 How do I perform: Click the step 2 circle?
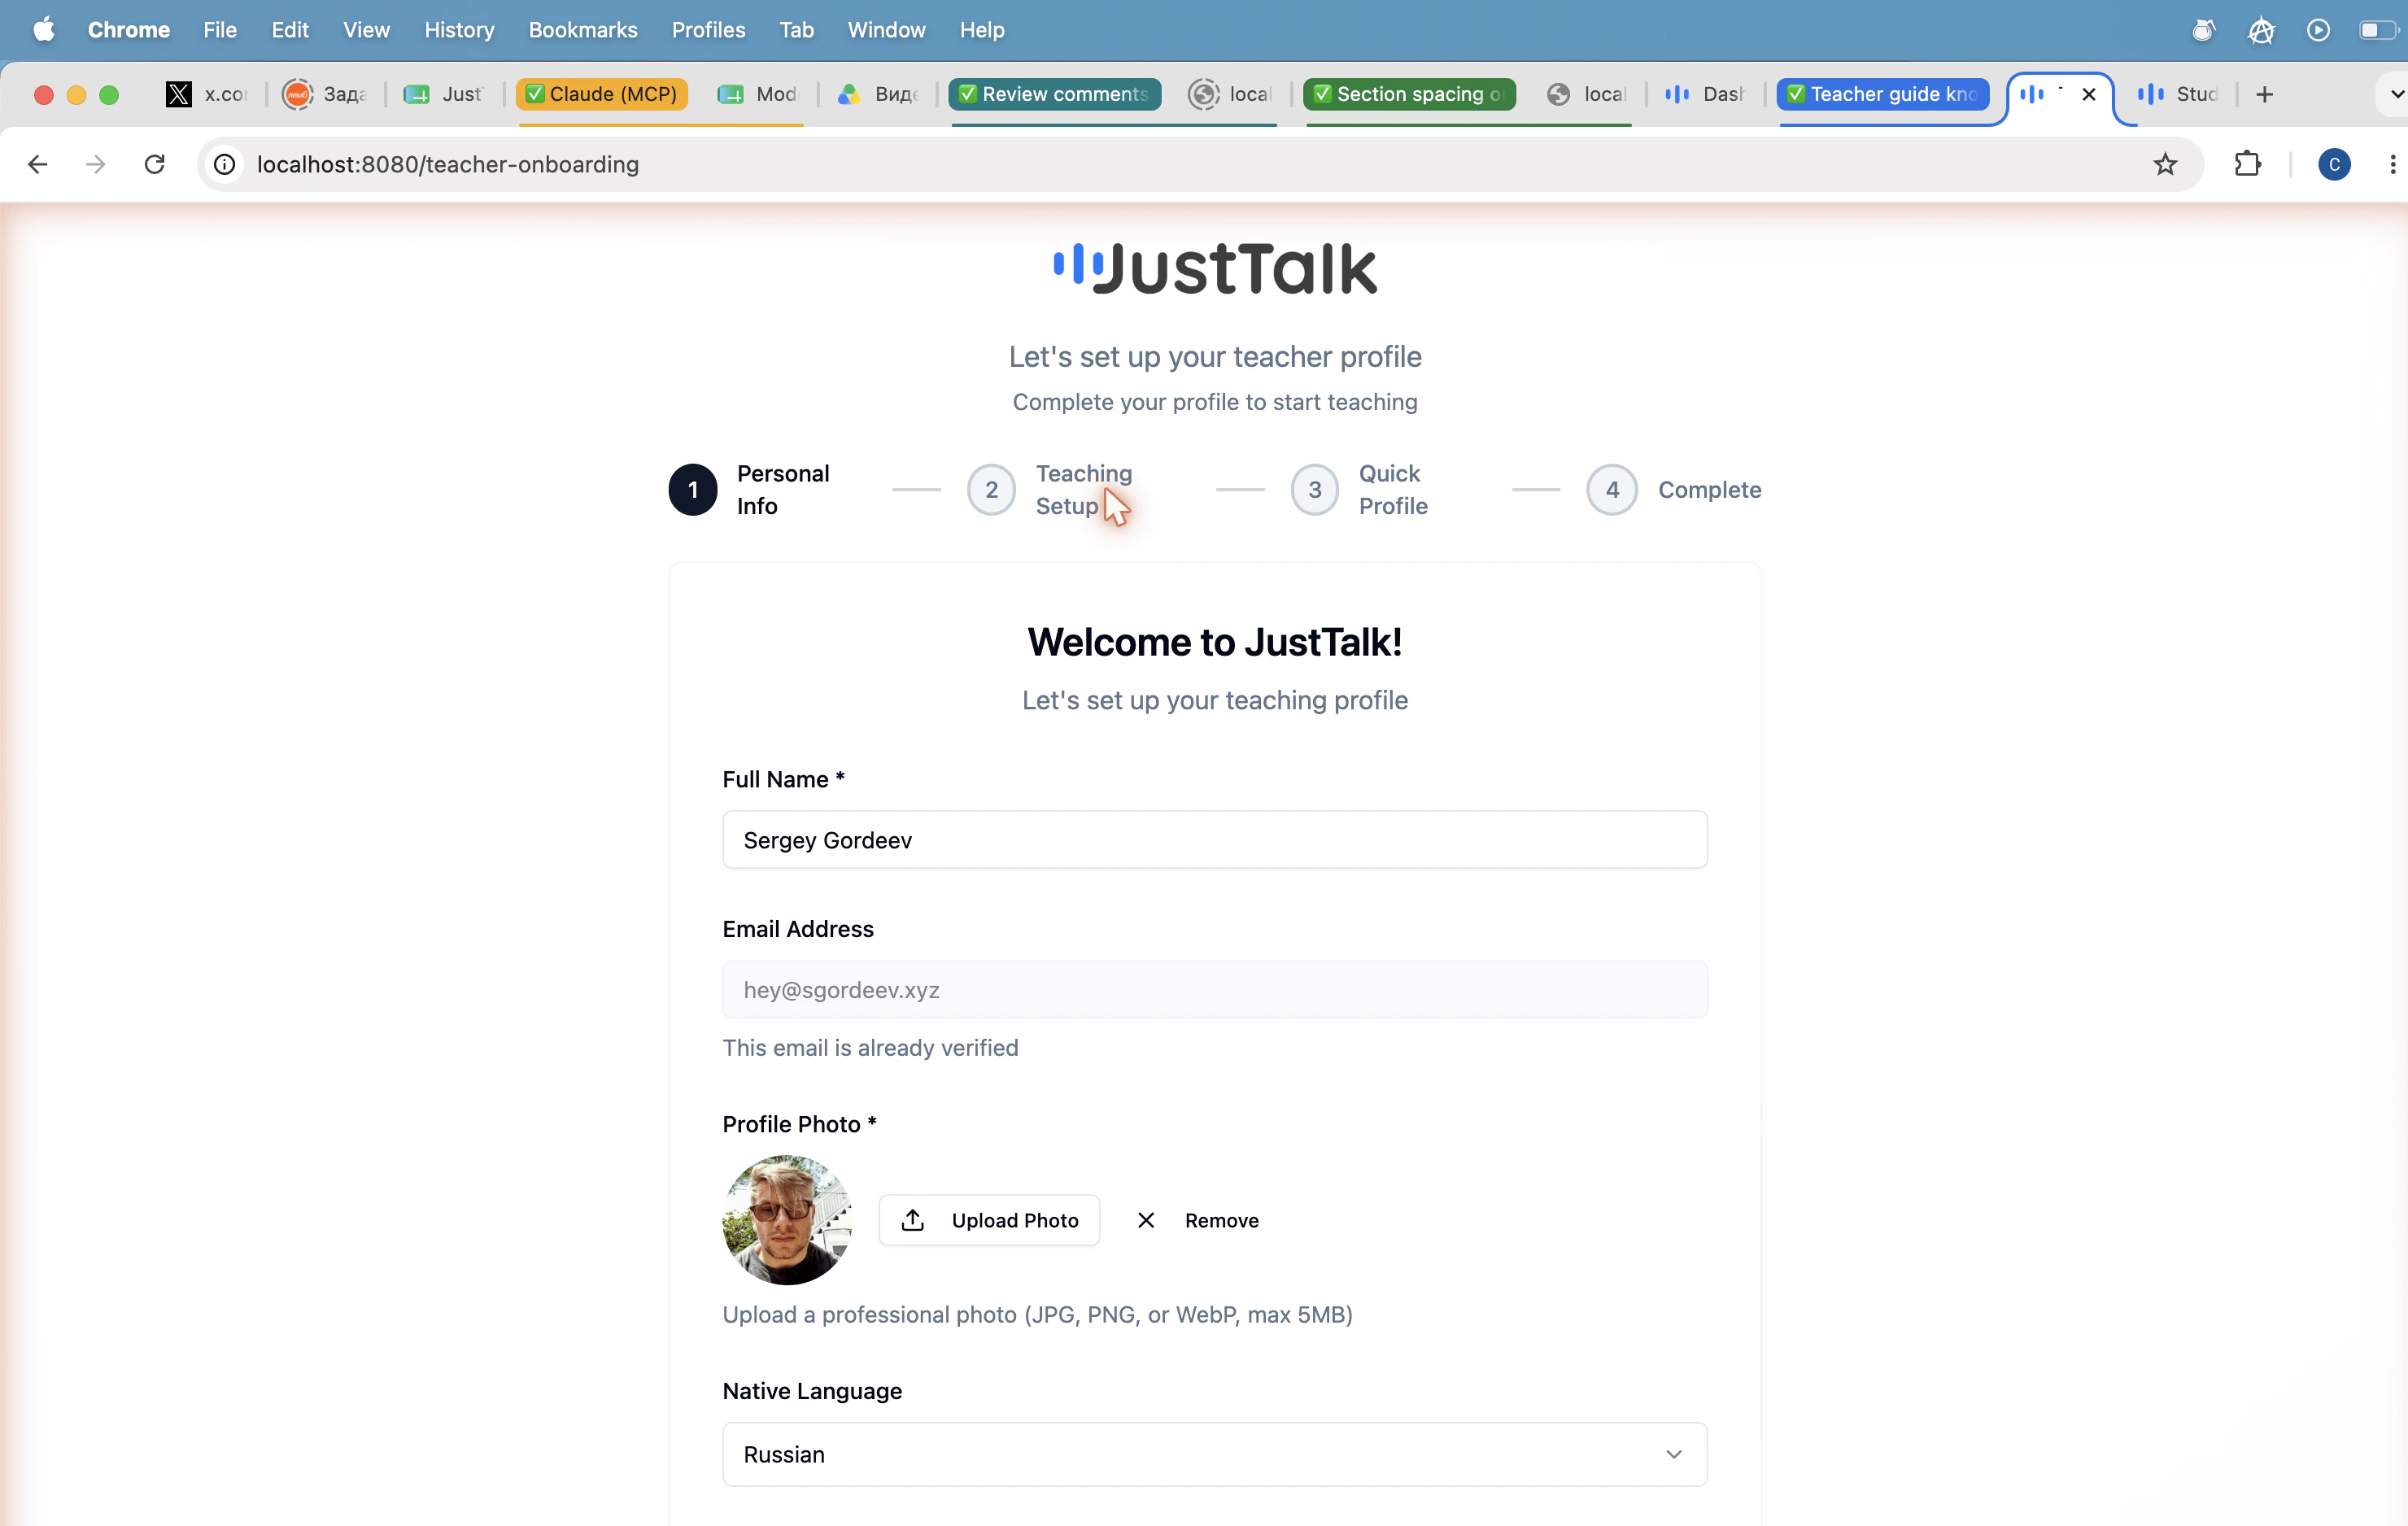[x=992, y=490]
